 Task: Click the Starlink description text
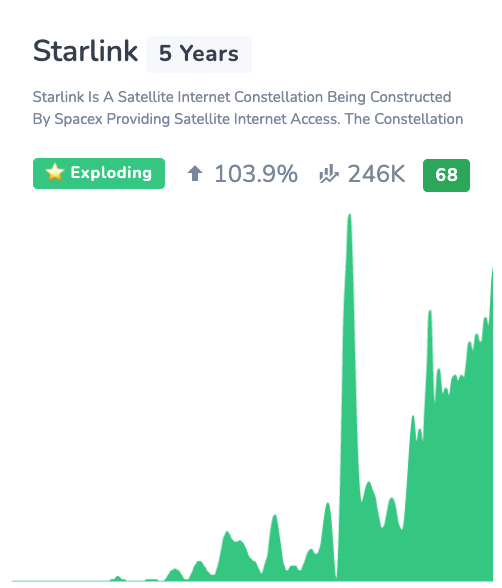point(248,108)
